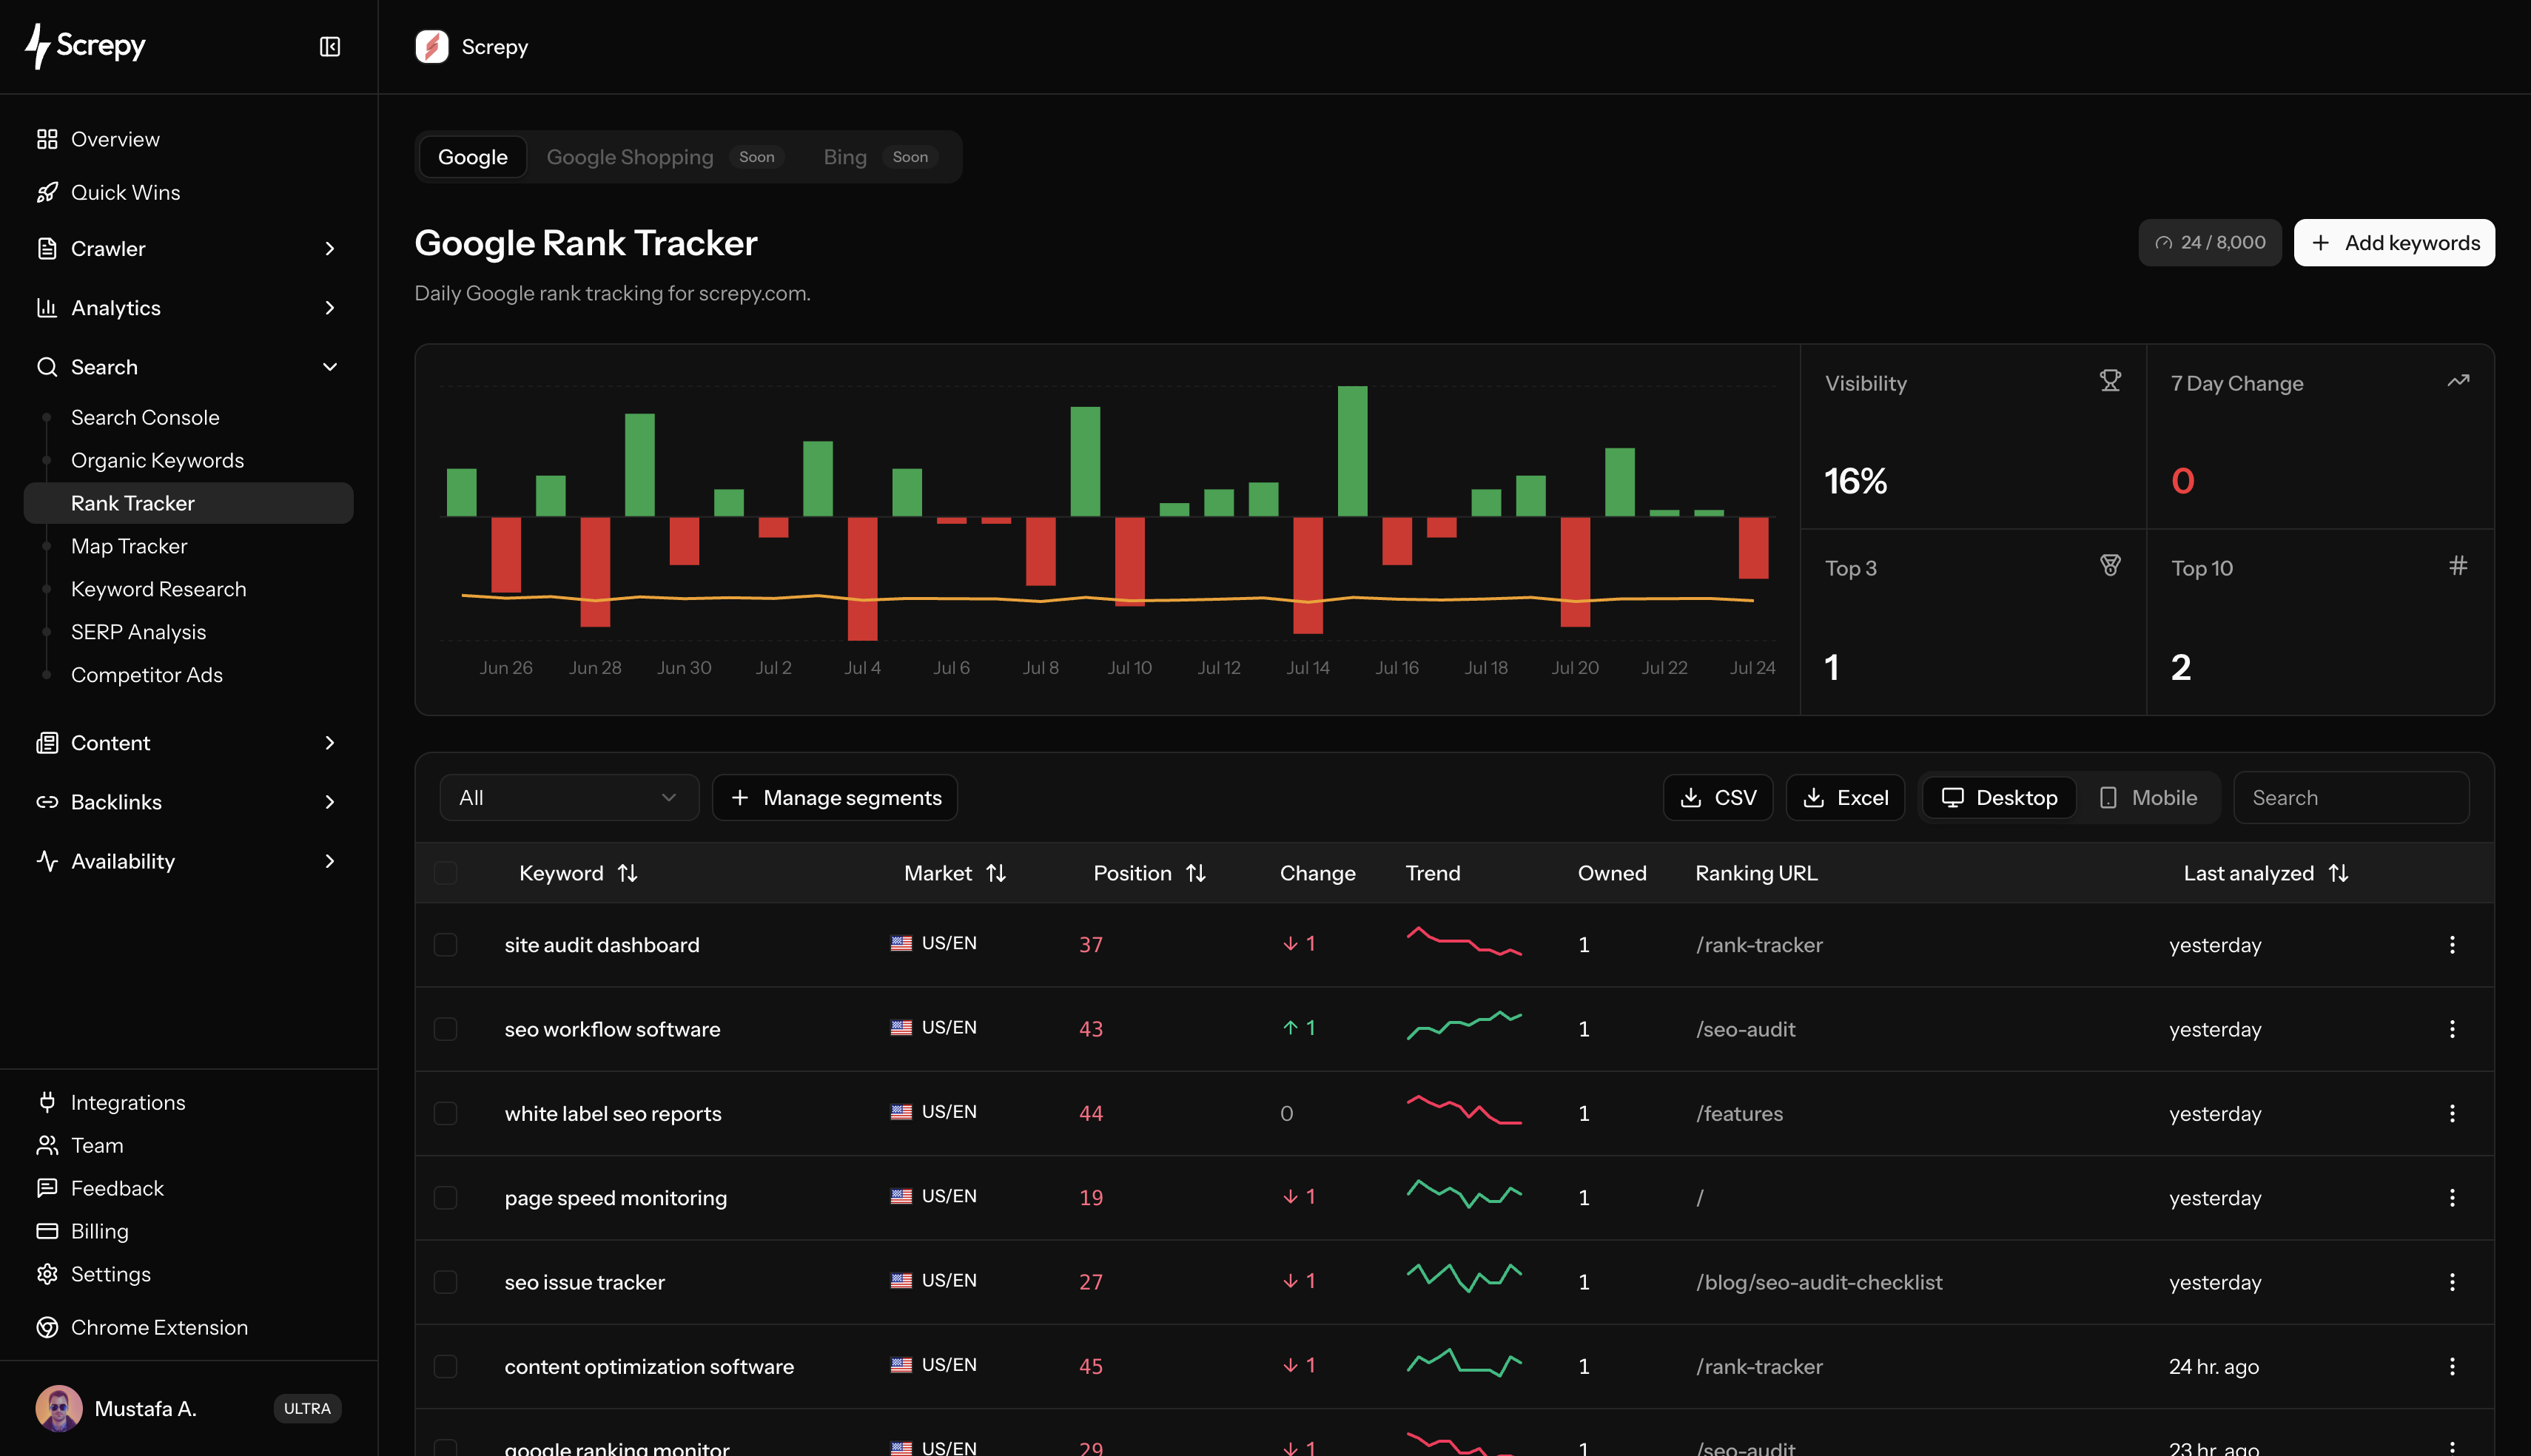Check the seo issue tracker row
Viewport: 2531px width, 1456px height.
pyautogui.click(x=446, y=1282)
